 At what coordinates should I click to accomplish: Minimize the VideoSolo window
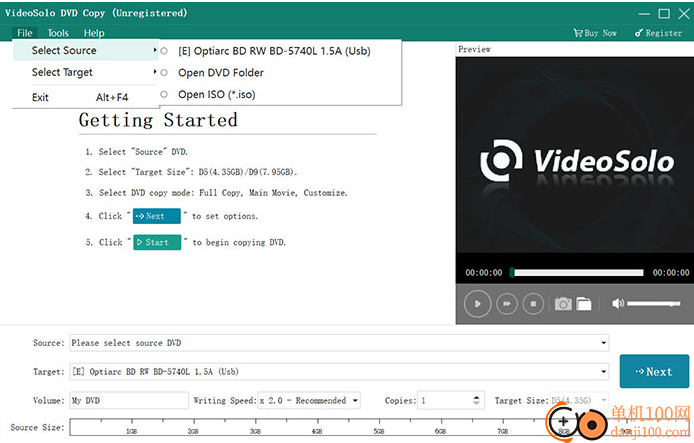pyautogui.click(x=644, y=14)
